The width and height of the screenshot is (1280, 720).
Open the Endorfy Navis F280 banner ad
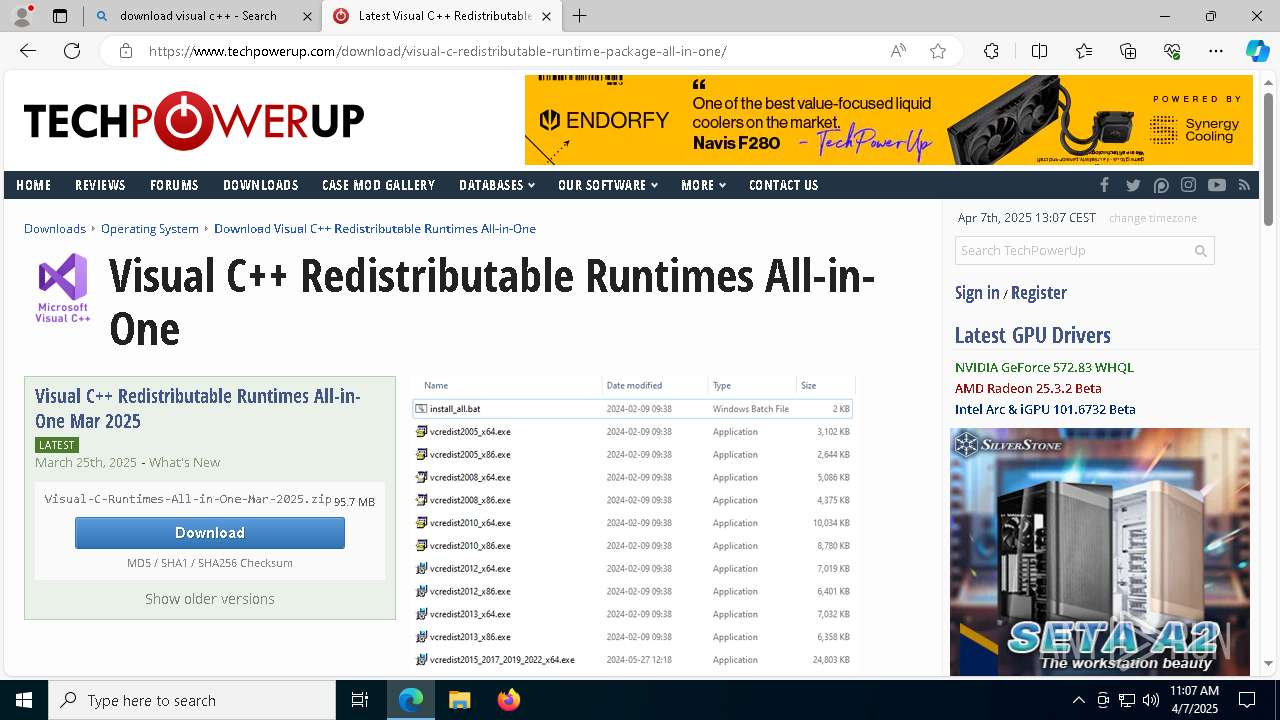click(889, 120)
